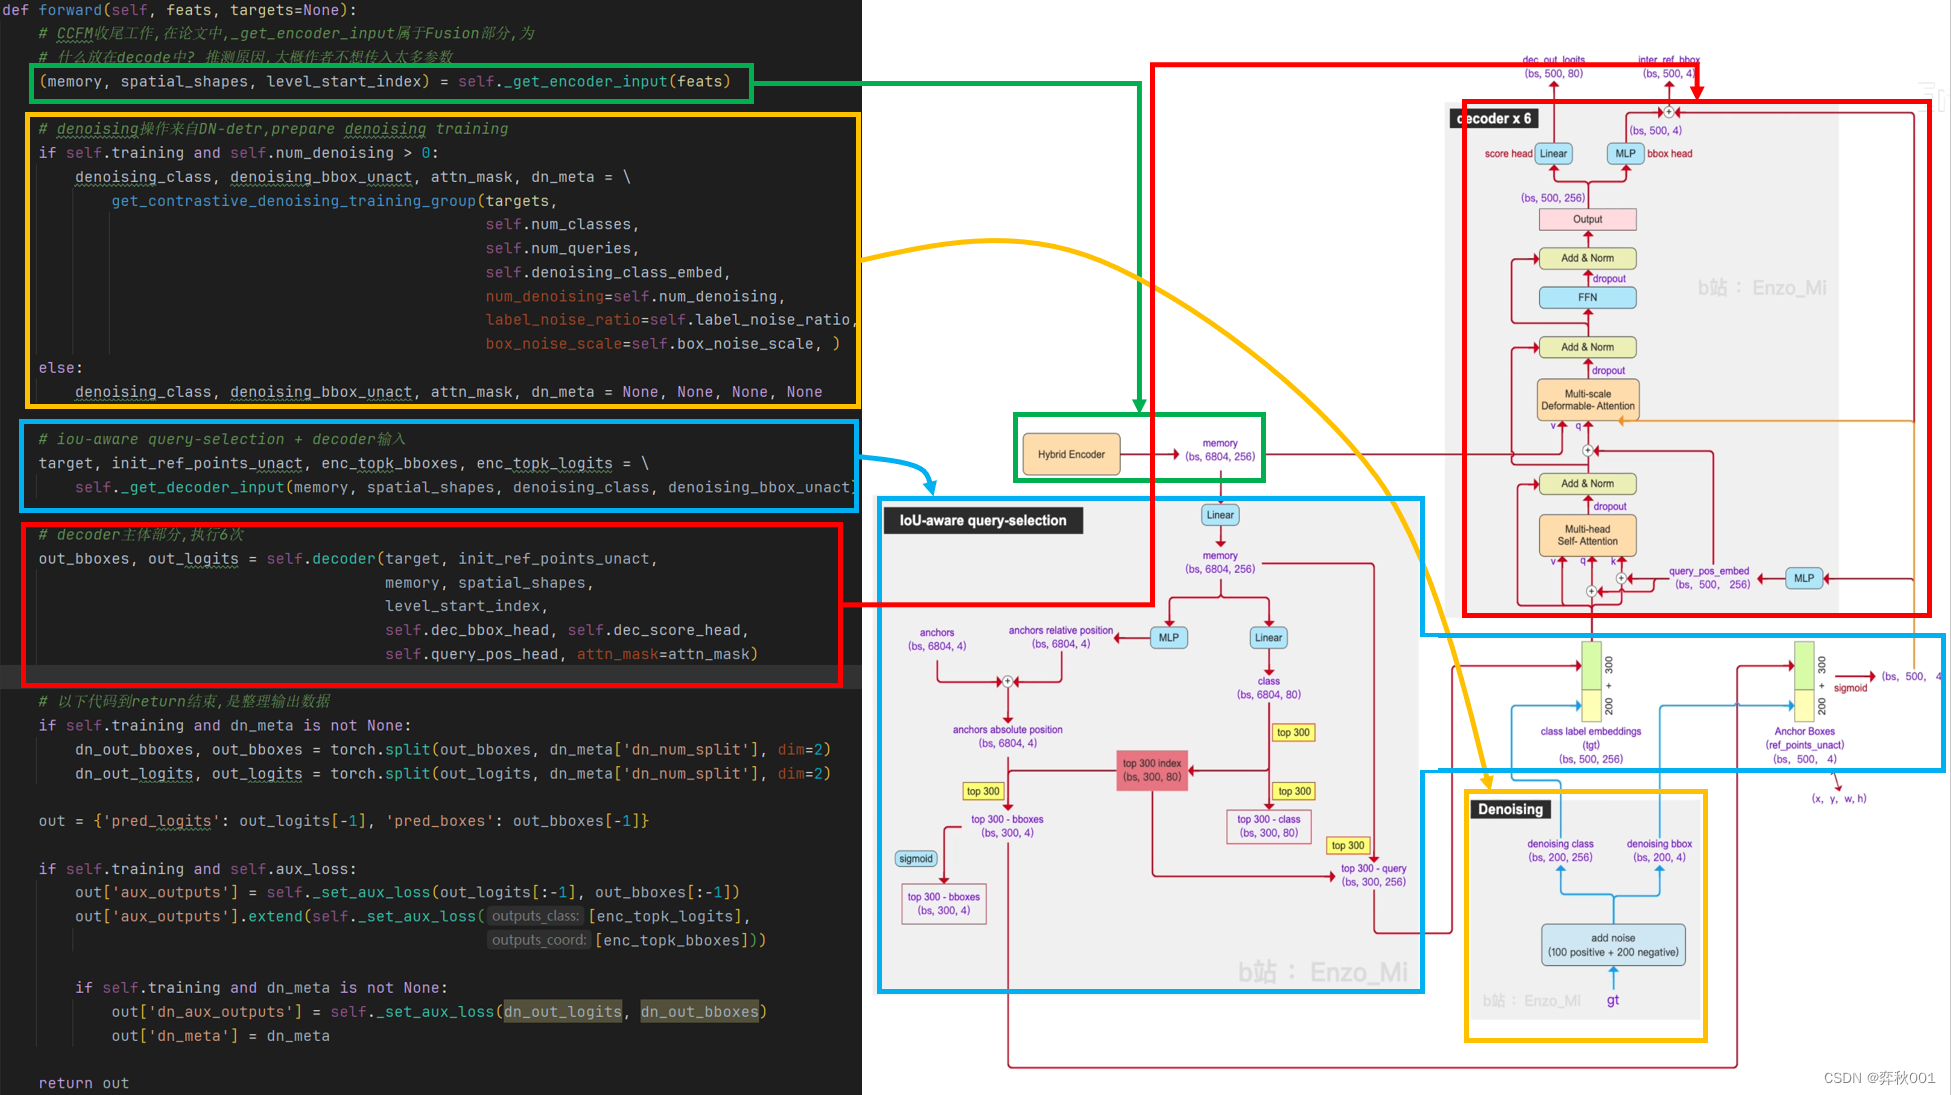The width and height of the screenshot is (1951, 1095).
Task: Click 'box_noise_scale=self.box_noise_scale, )' line
Action: [x=663, y=344]
